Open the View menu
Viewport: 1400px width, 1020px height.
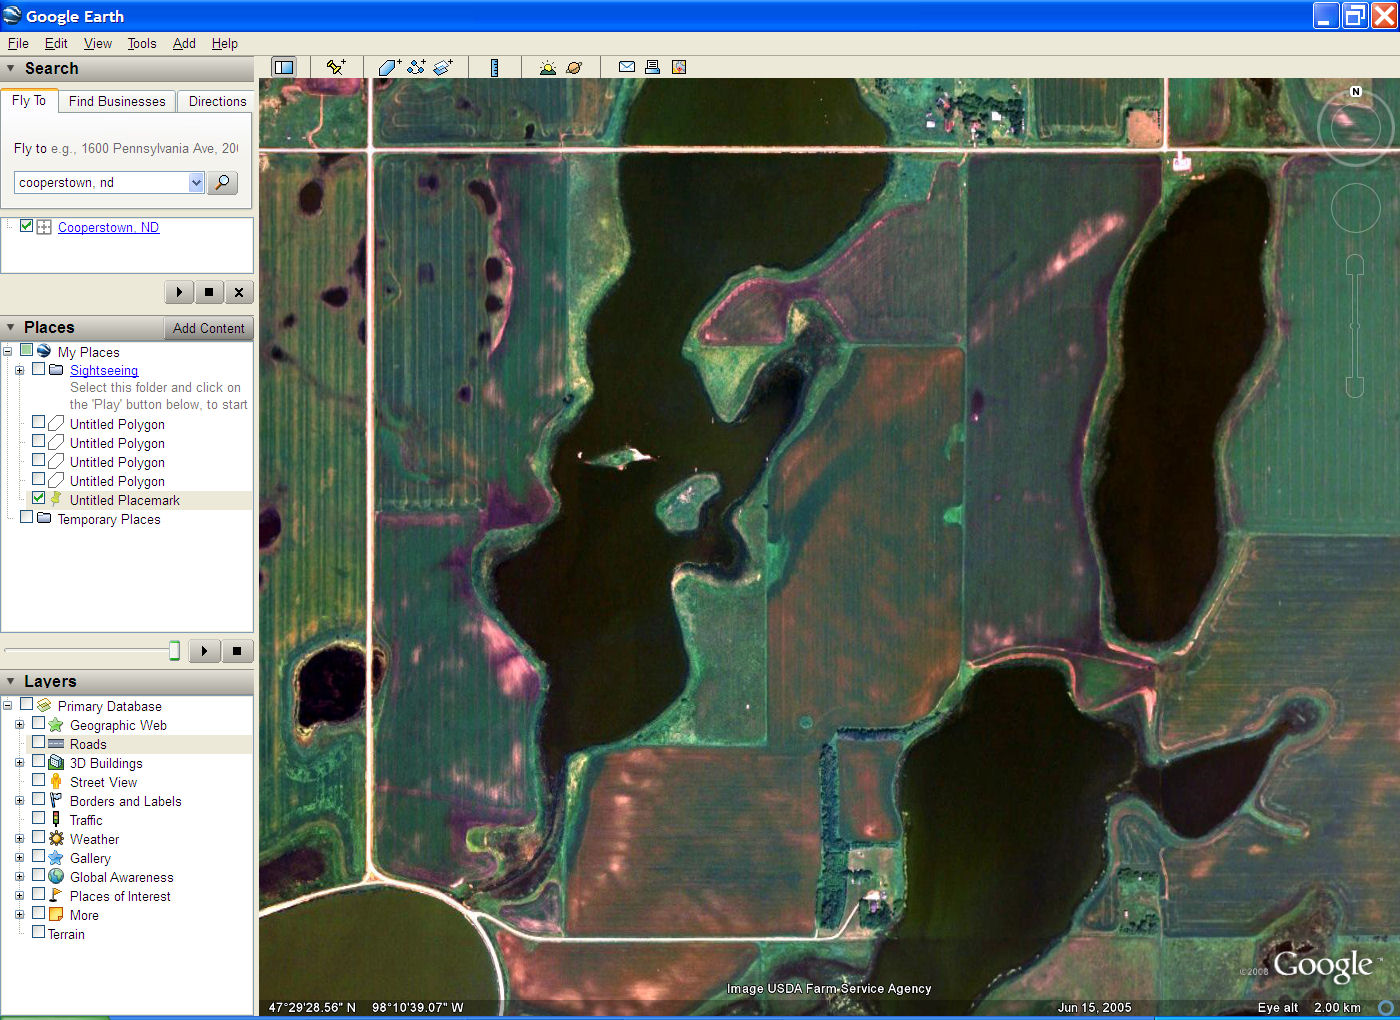98,43
